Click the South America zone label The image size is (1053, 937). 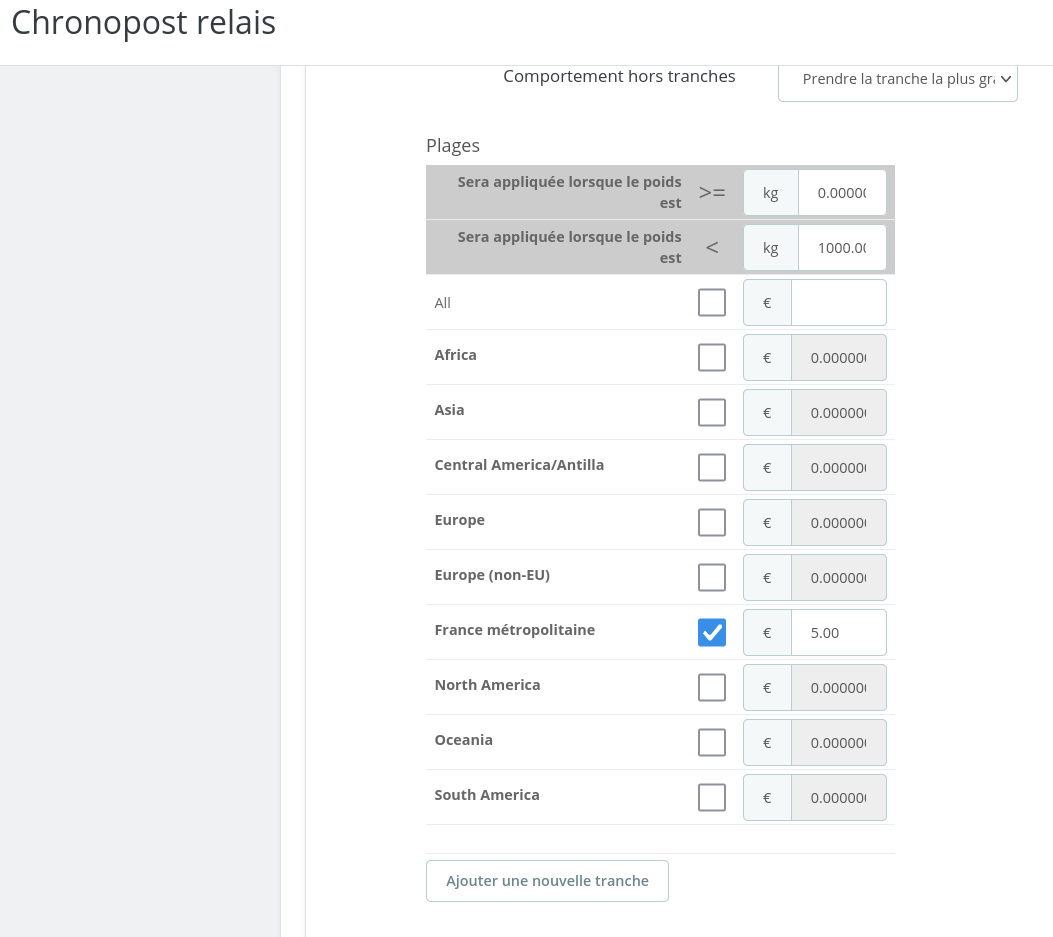tap(487, 795)
